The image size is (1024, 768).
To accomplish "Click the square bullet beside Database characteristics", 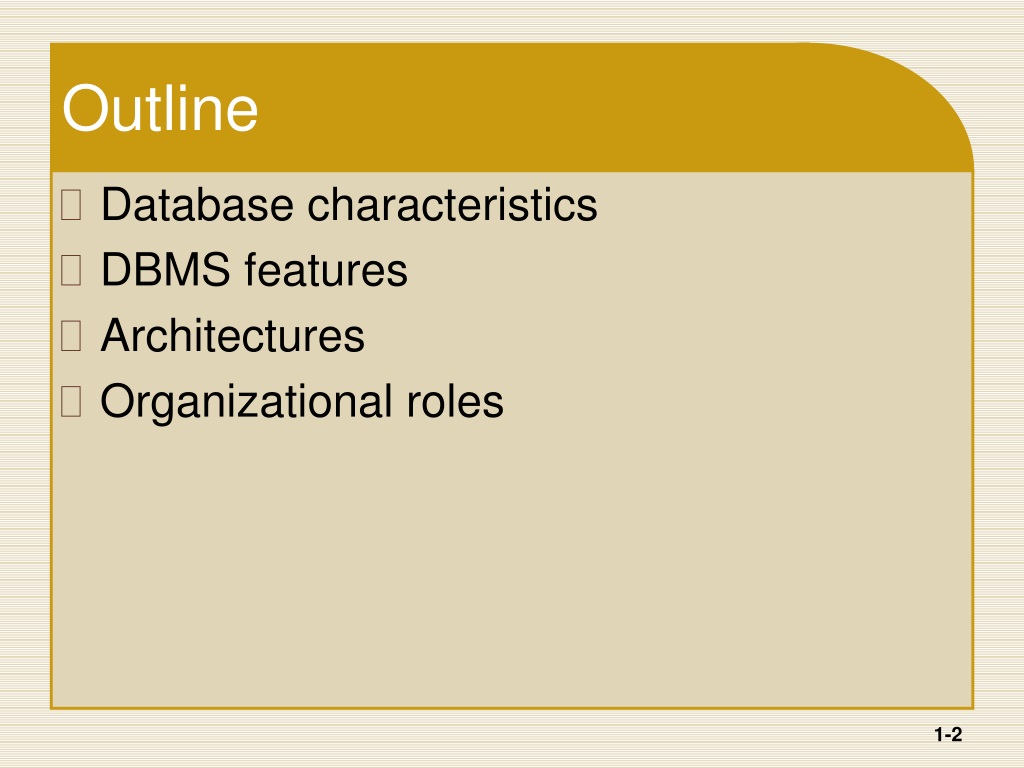I will [x=71, y=205].
